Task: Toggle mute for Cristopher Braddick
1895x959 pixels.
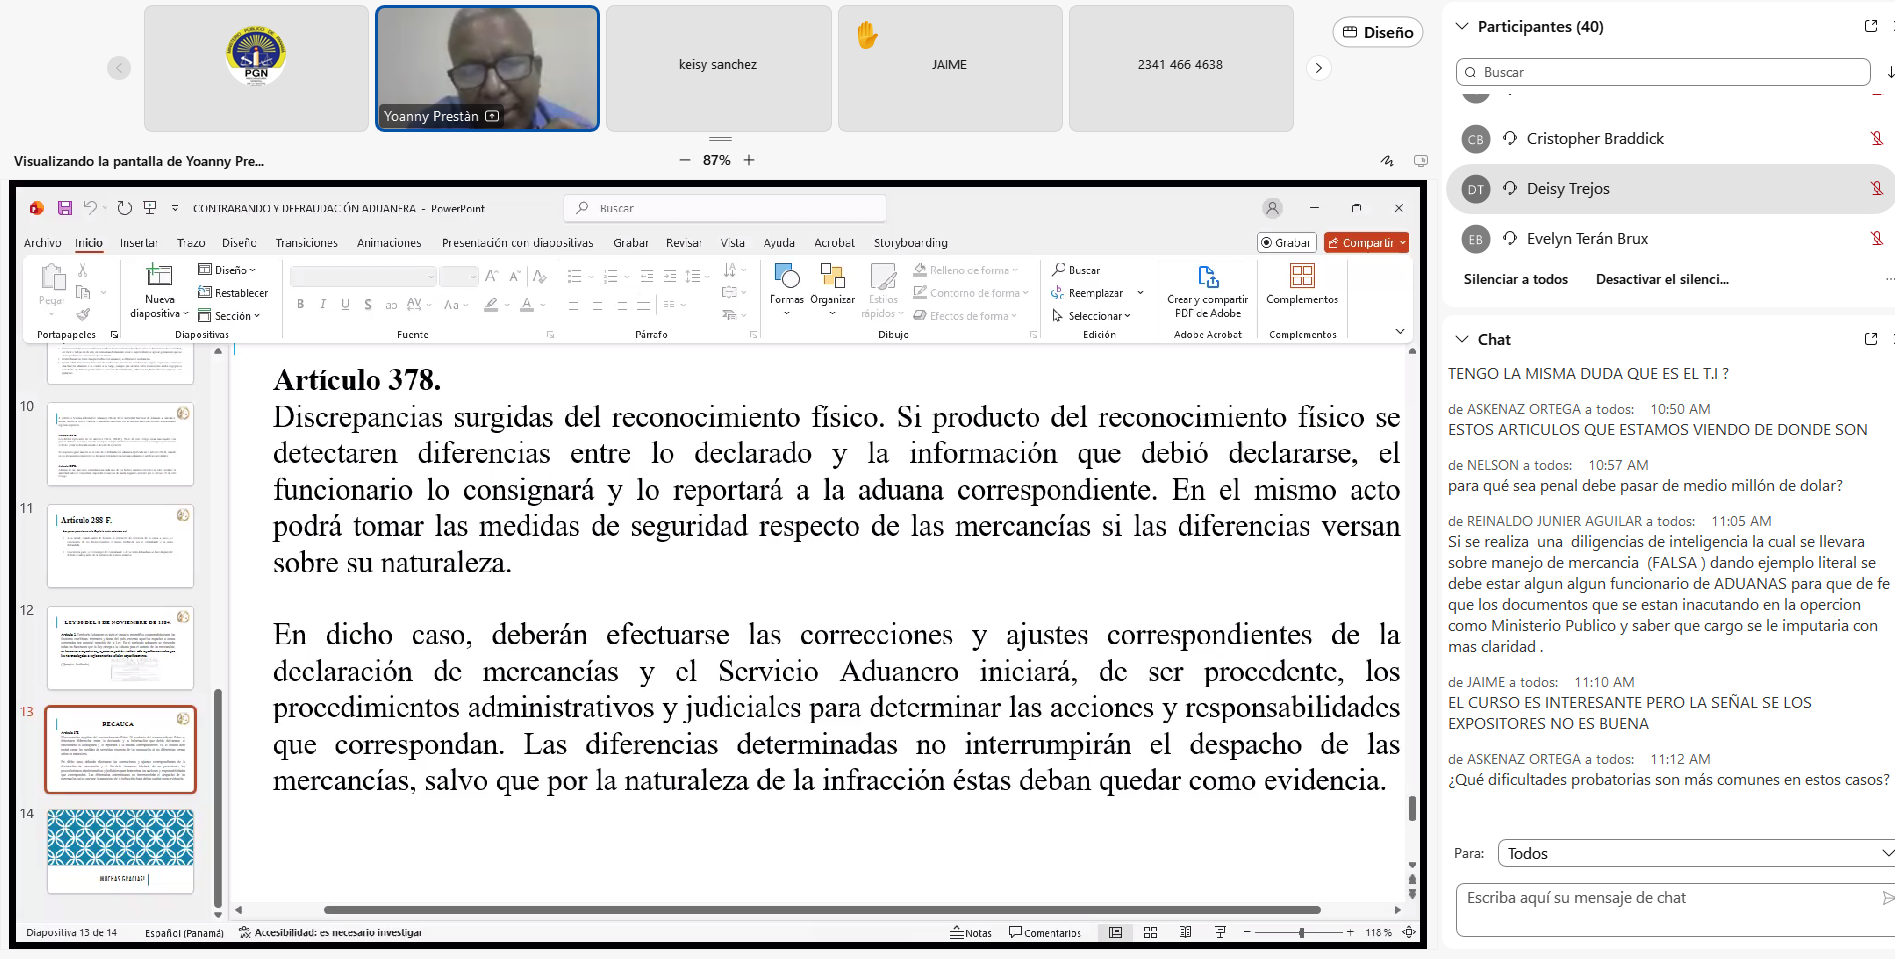Action: coord(1876,139)
